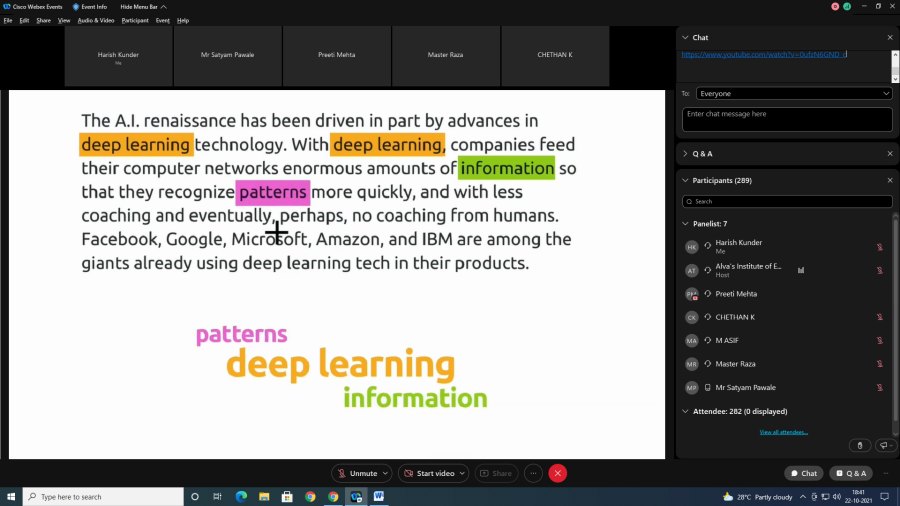900x506 pixels.
Task: Click Preeti Mehta's avatar icon
Action: [x=692, y=294]
